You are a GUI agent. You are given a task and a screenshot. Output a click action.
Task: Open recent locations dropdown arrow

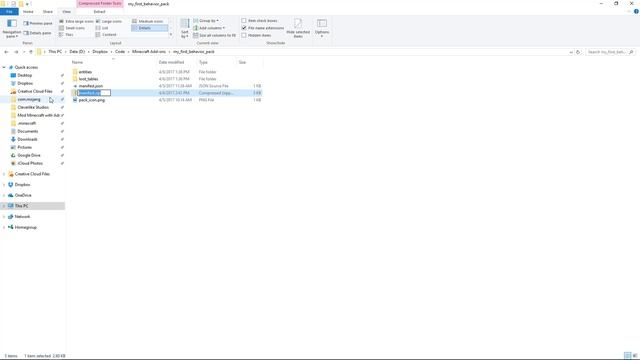click(24, 52)
